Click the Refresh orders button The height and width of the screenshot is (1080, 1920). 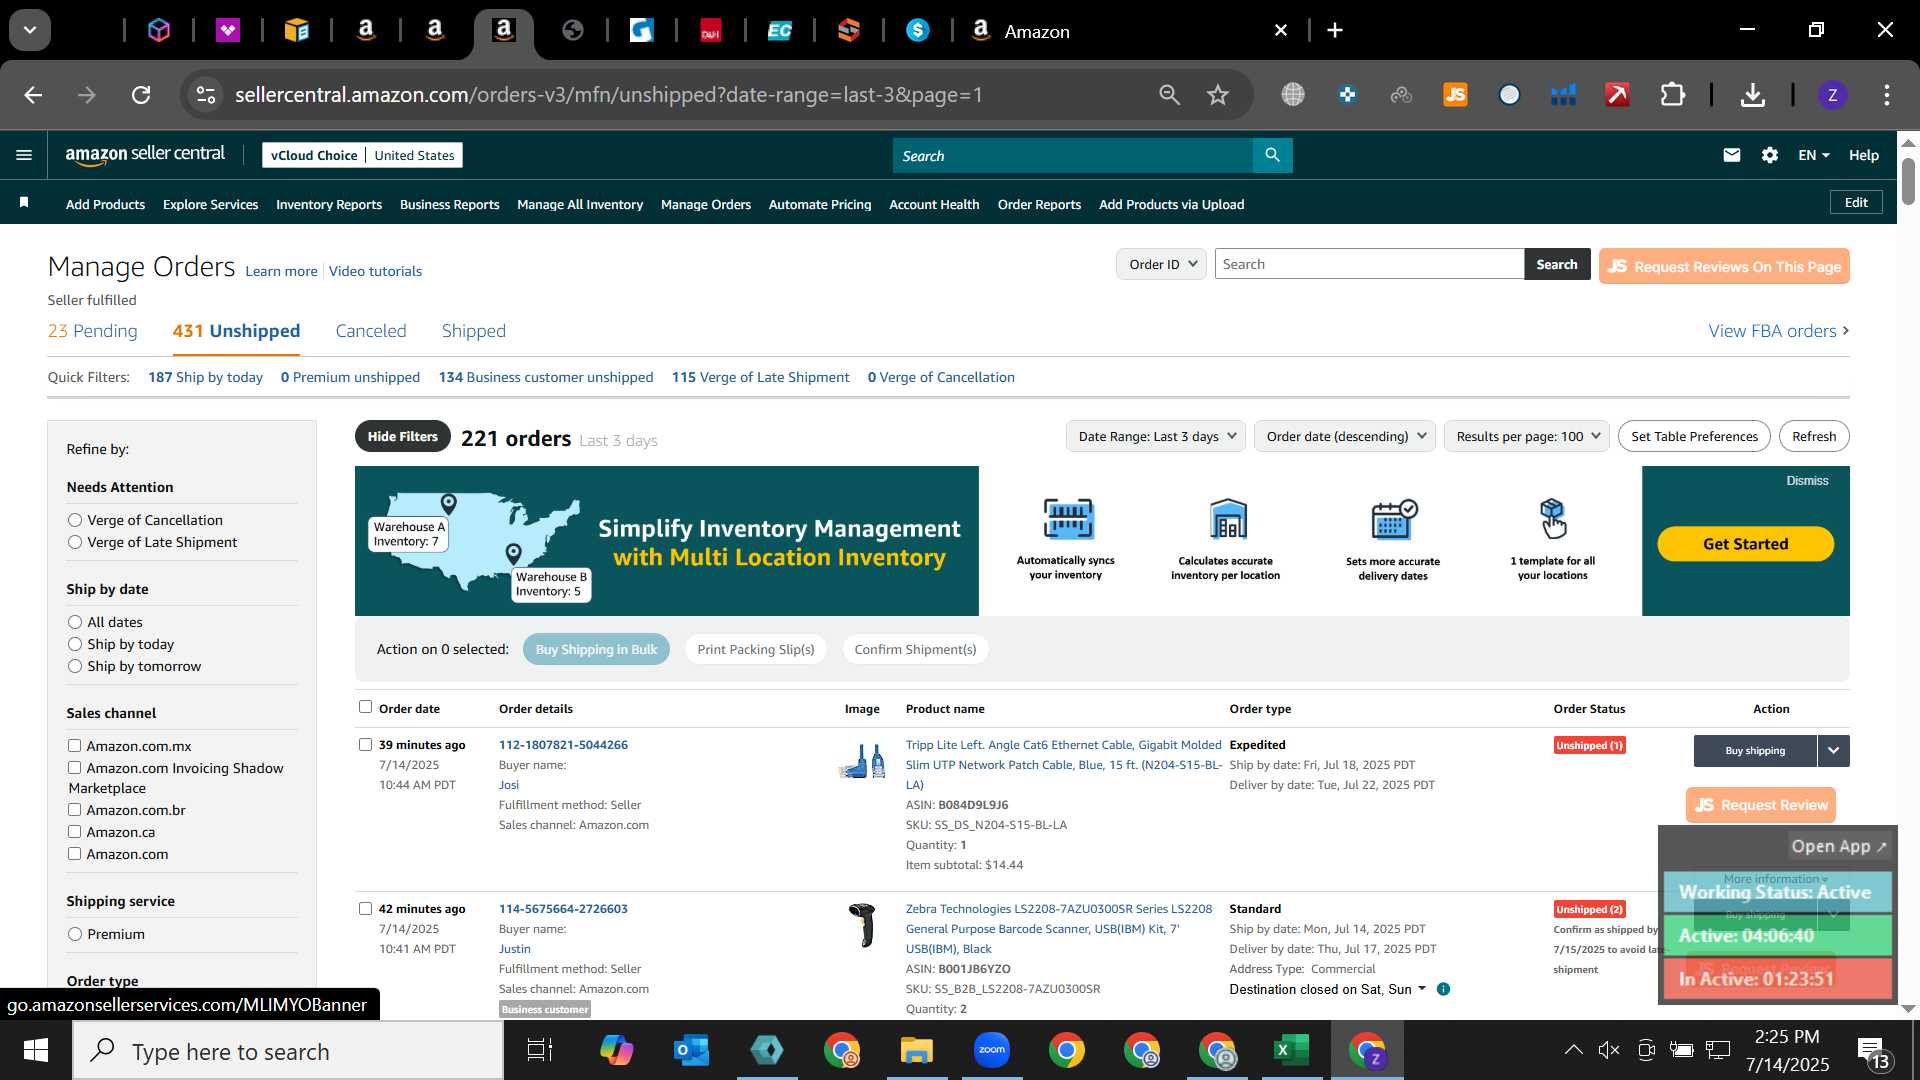click(1814, 436)
